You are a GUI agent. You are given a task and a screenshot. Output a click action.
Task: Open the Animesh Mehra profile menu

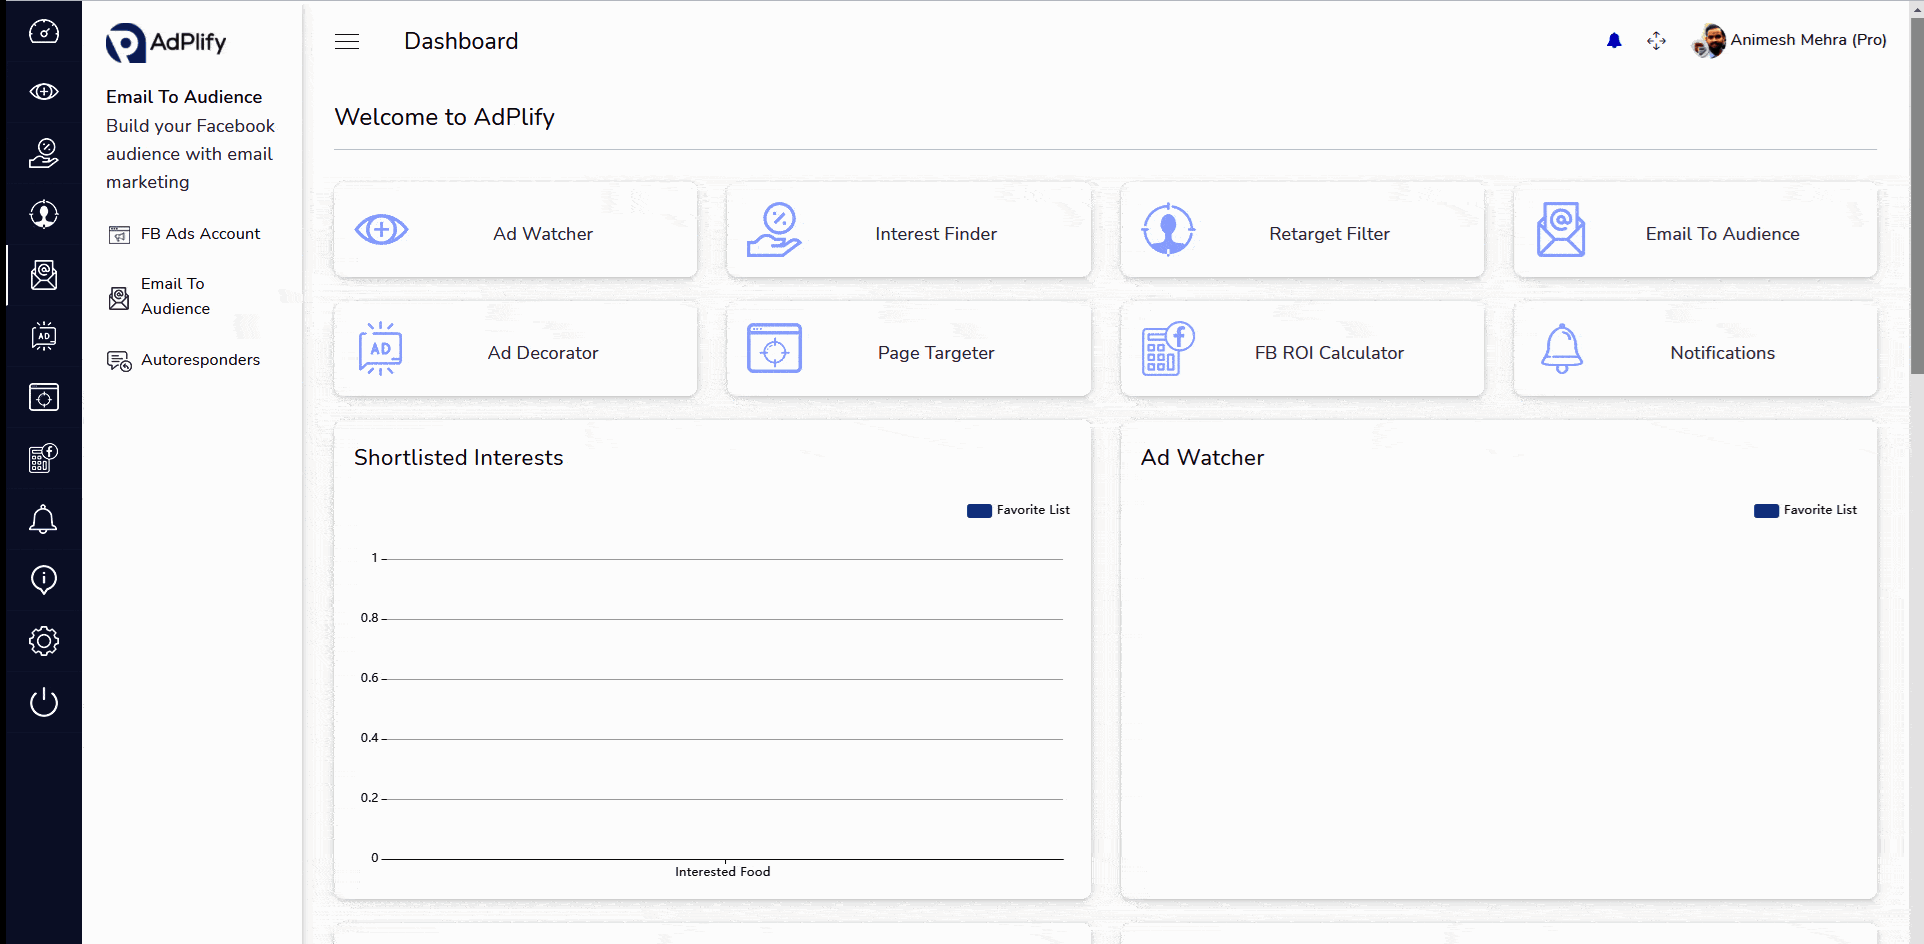pyautogui.click(x=1789, y=40)
